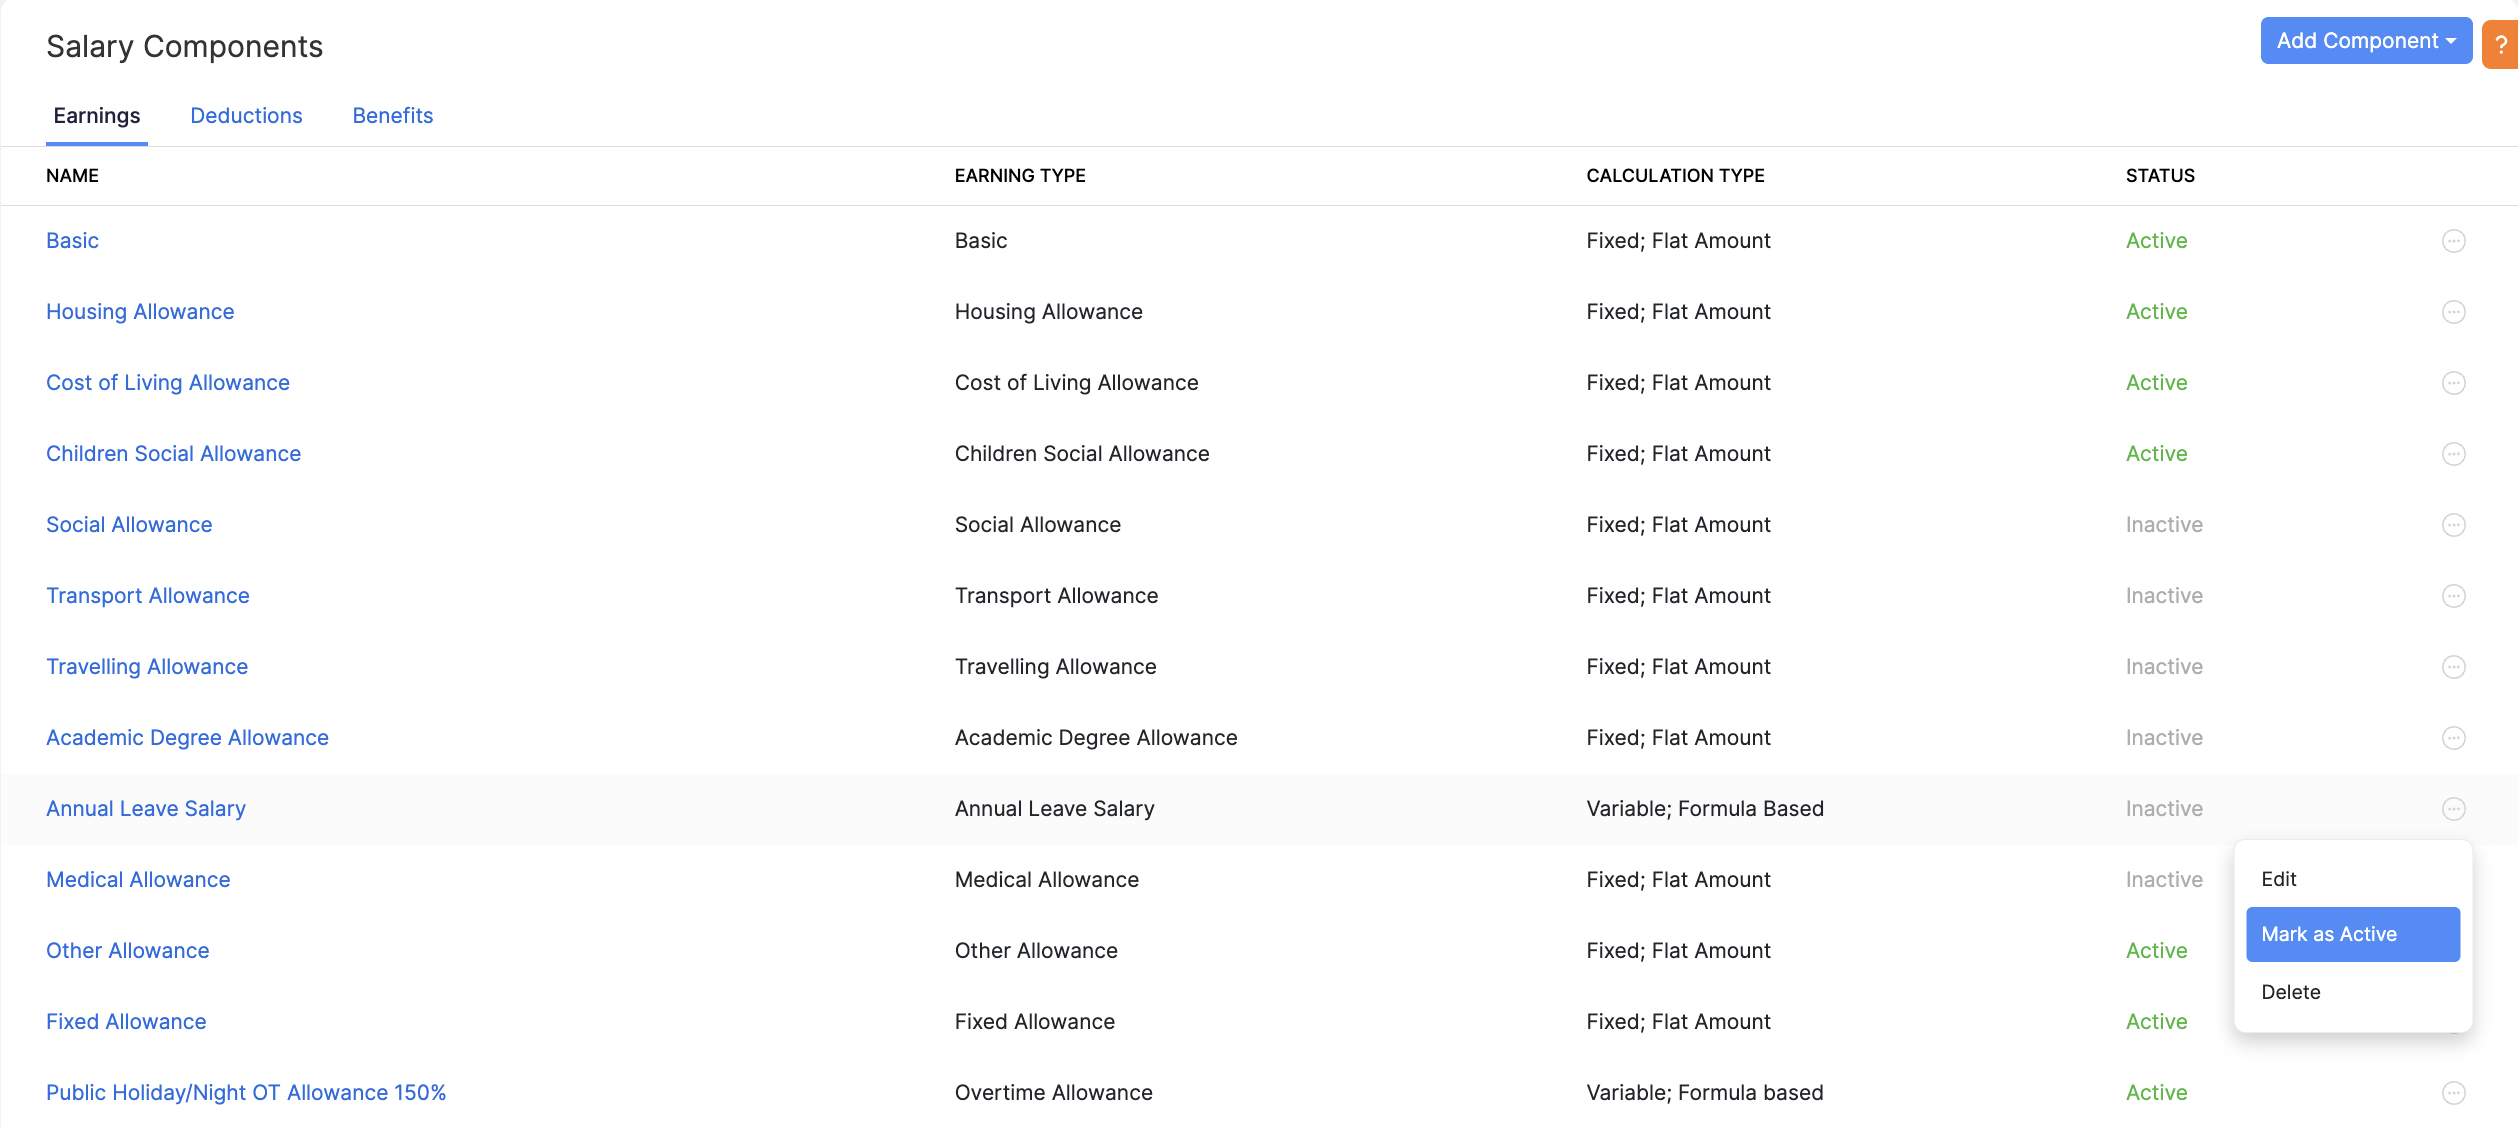This screenshot has width=2518, height=1128.
Task: Select Mark as Active in context menu
Action: tap(2352, 934)
